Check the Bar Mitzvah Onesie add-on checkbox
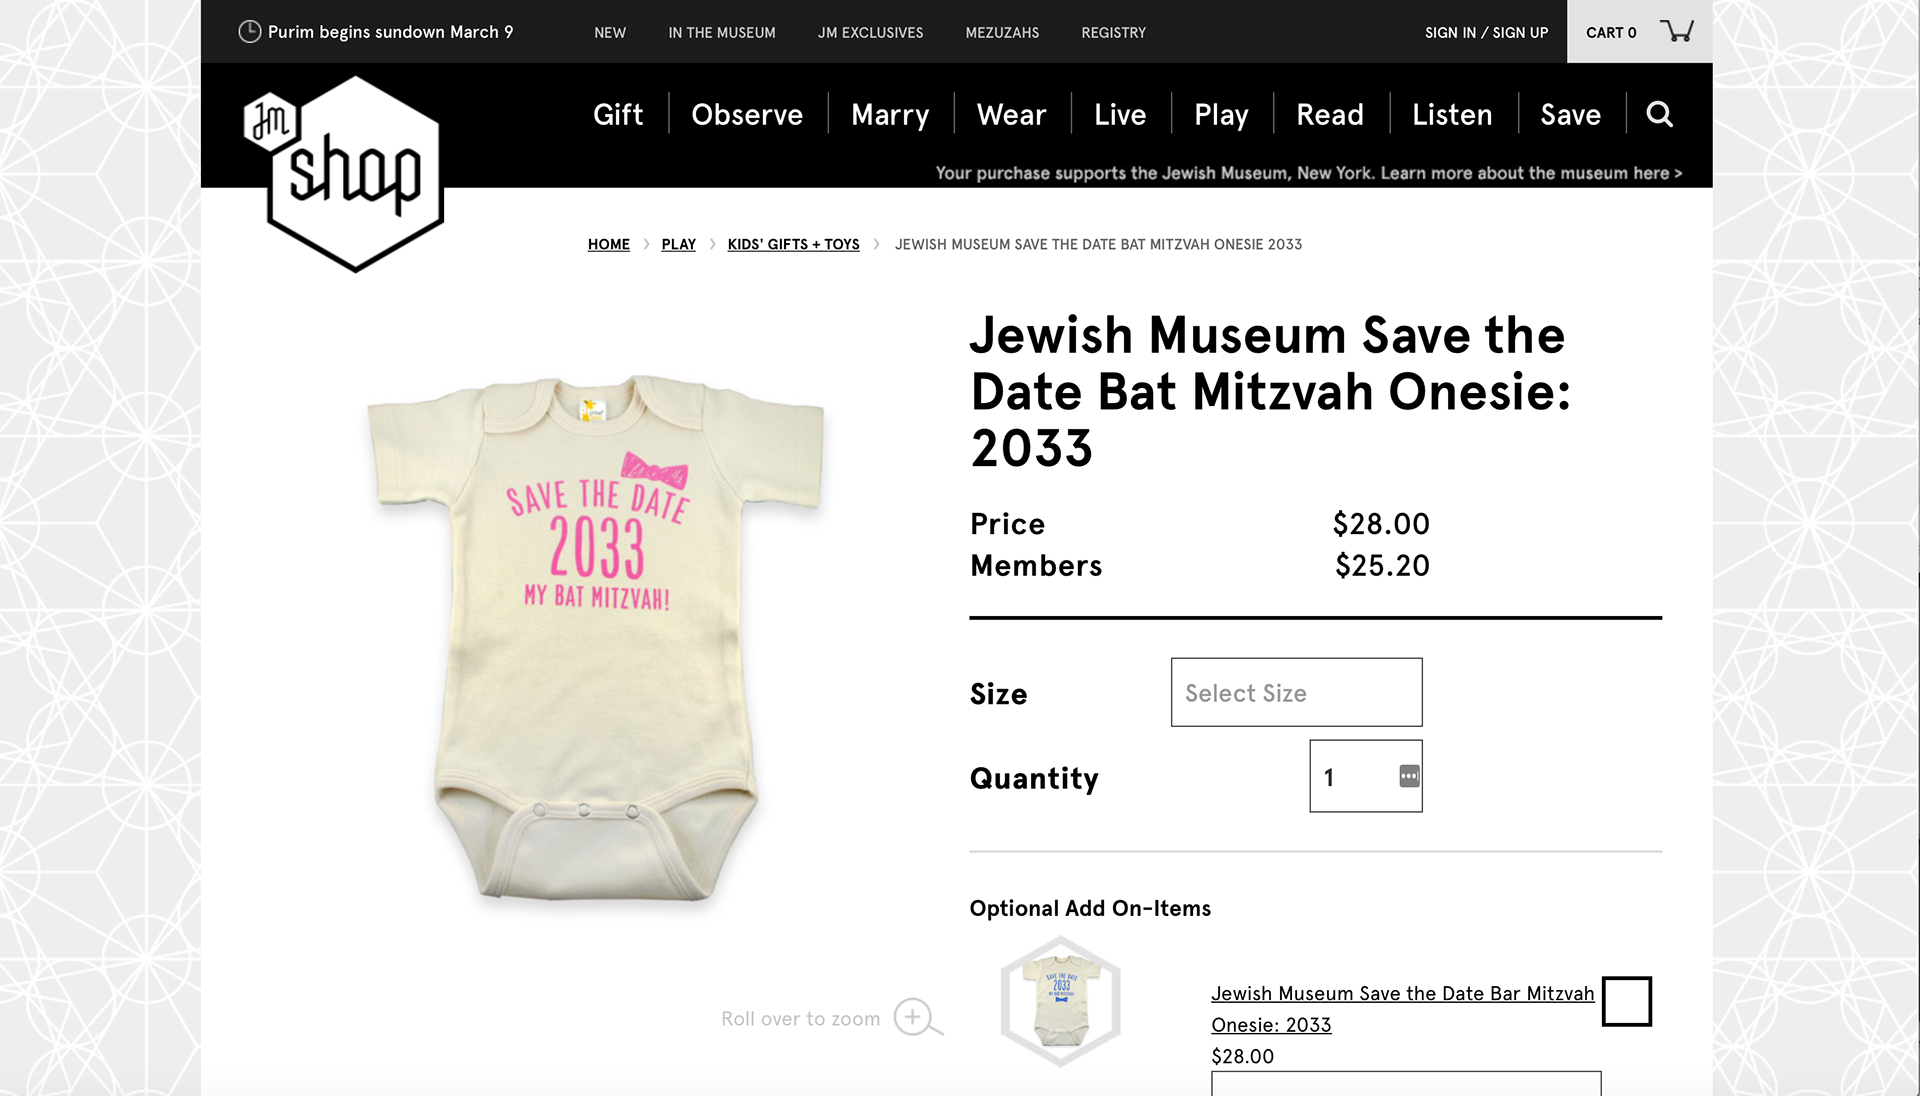Screen dimensions: 1920x1096 (1626, 1001)
